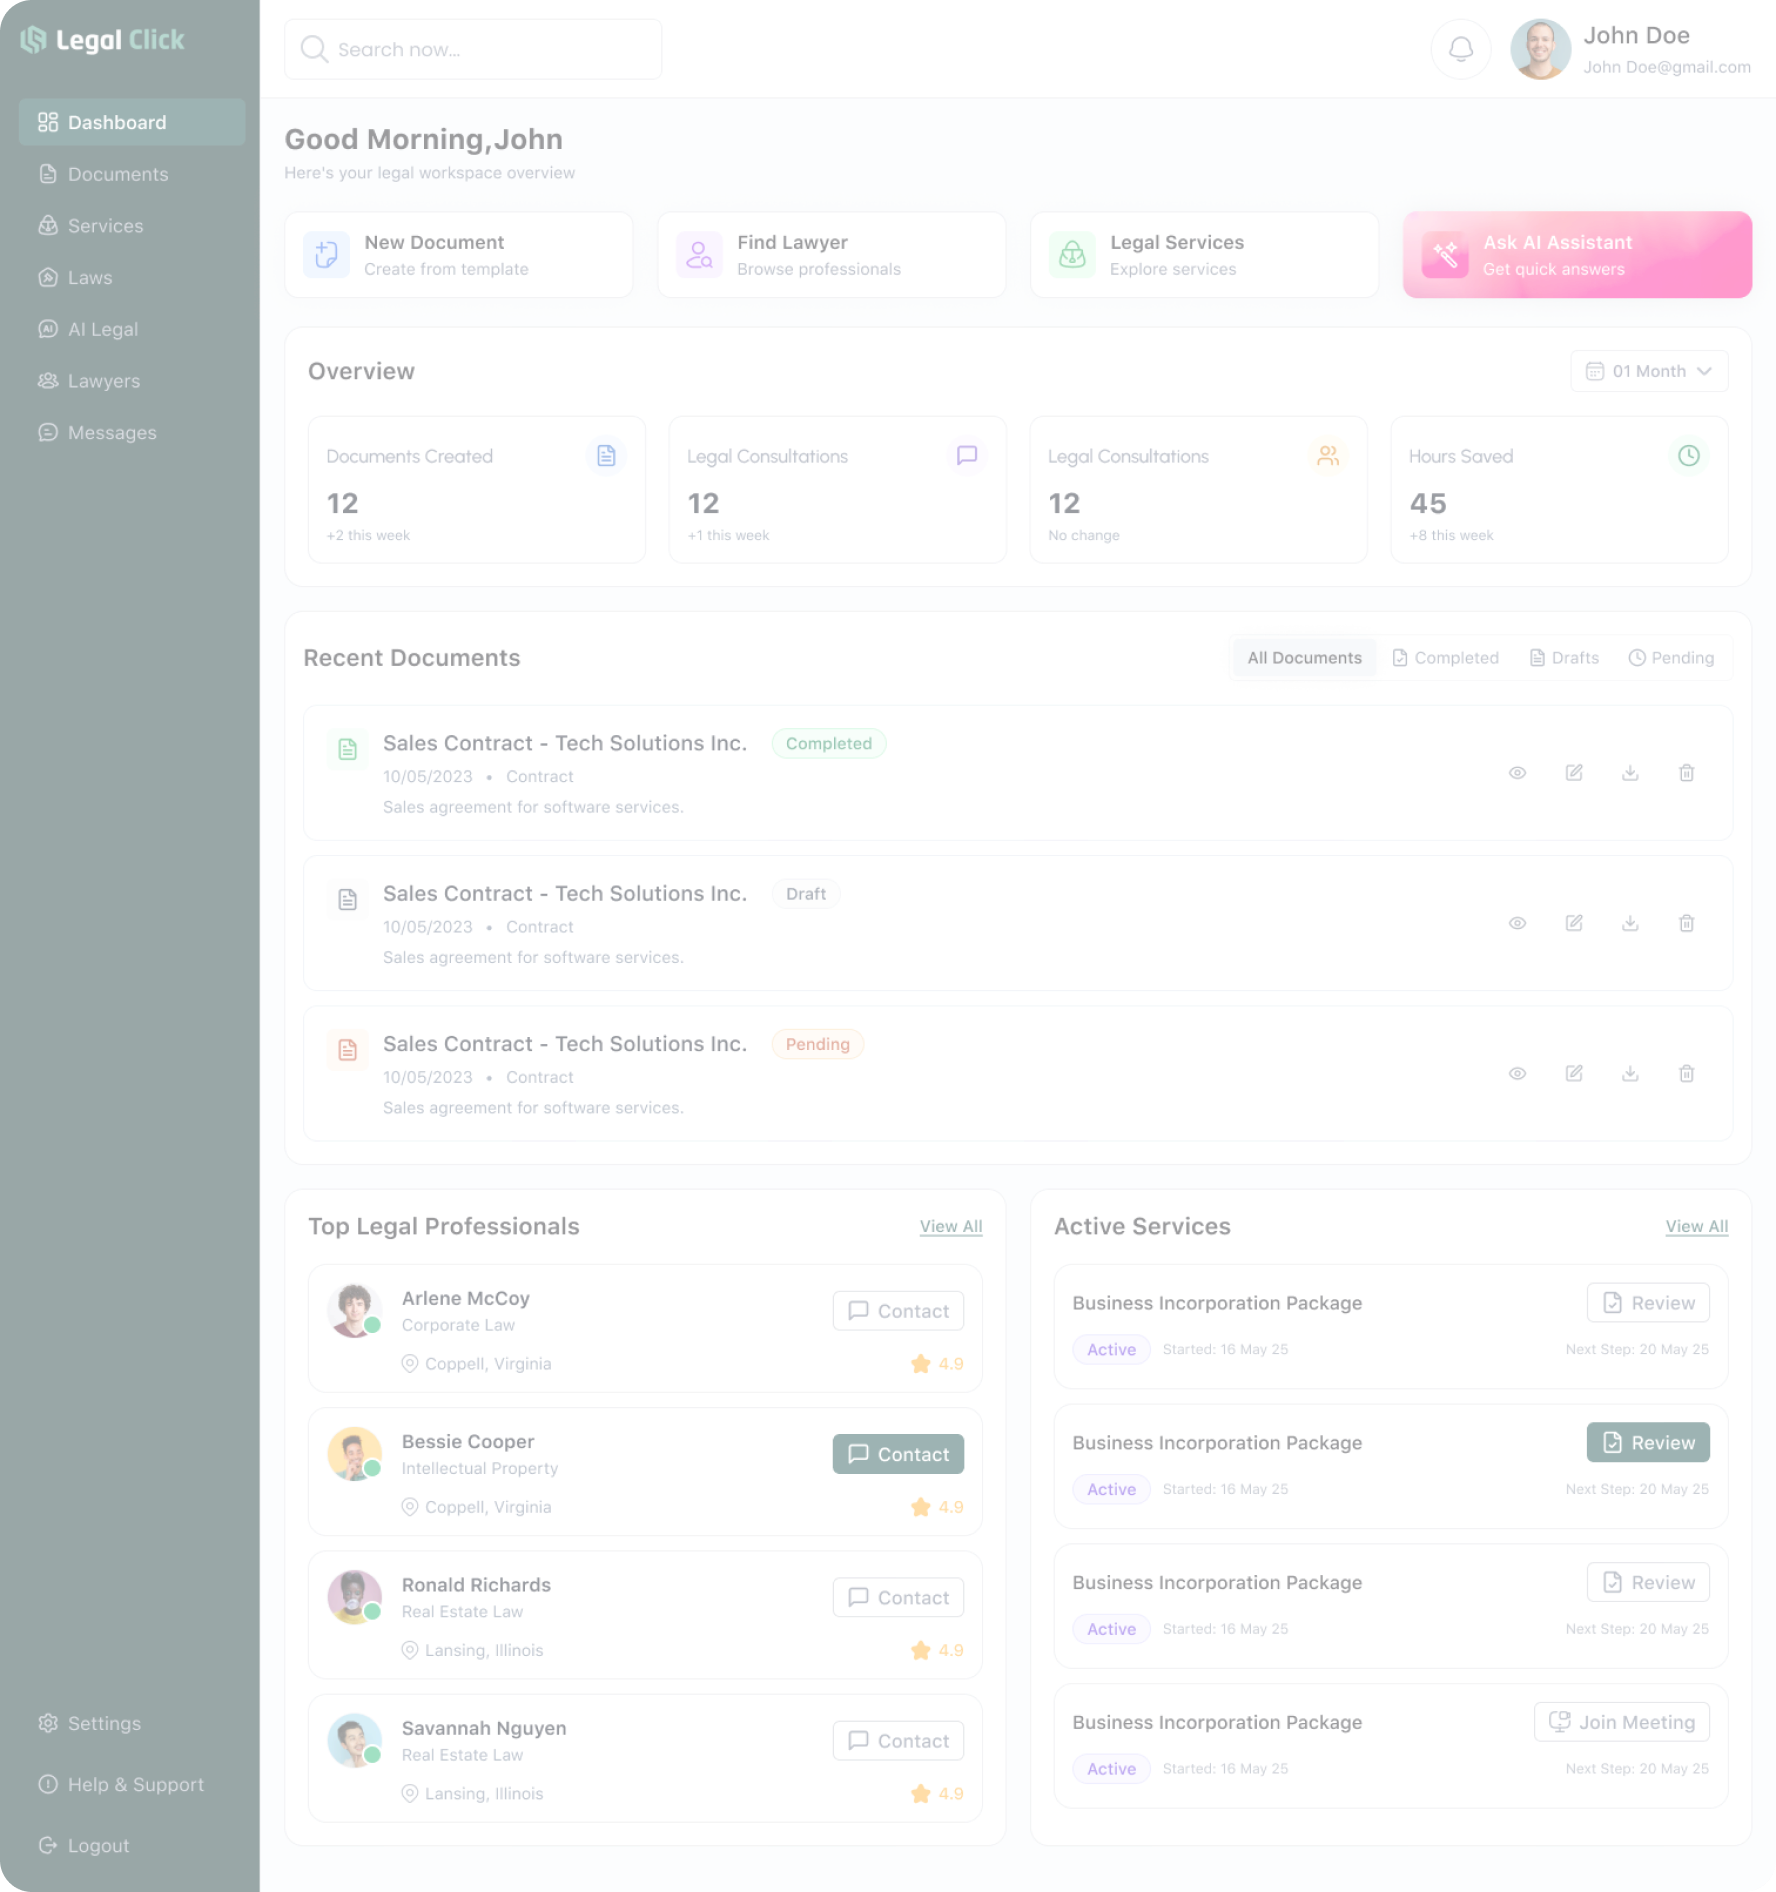Preview the completed Sales Contract via eye icon

(1517, 772)
